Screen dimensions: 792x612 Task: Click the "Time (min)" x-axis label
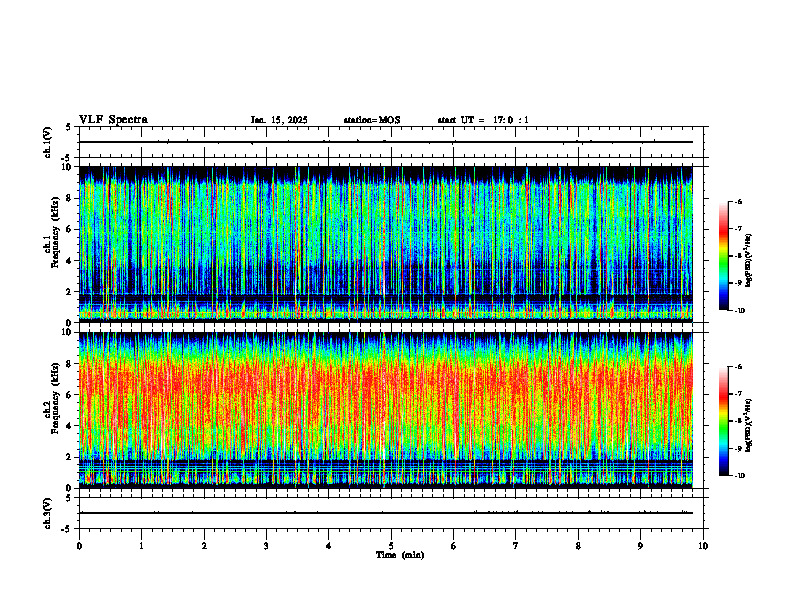pyautogui.click(x=400, y=555)
